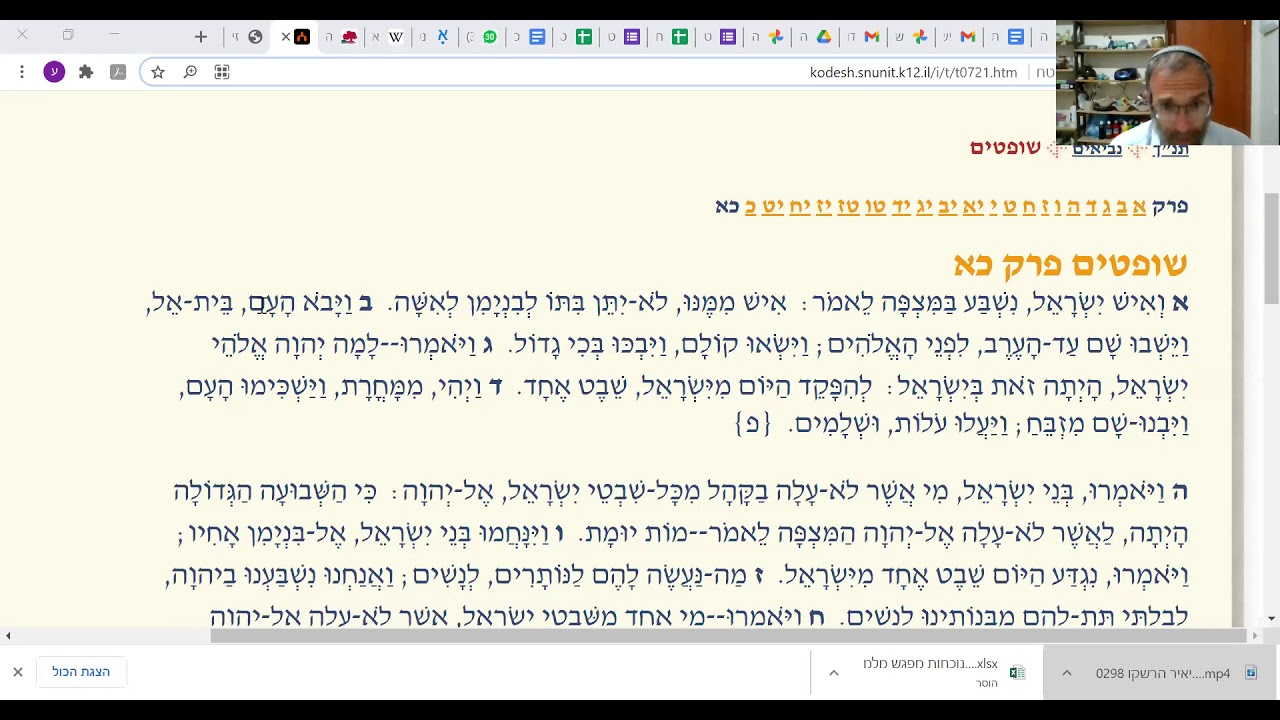Screen dimensions: 1280x720
Task: Go to chapter יב in the chapter list
Action: [947, 206]
